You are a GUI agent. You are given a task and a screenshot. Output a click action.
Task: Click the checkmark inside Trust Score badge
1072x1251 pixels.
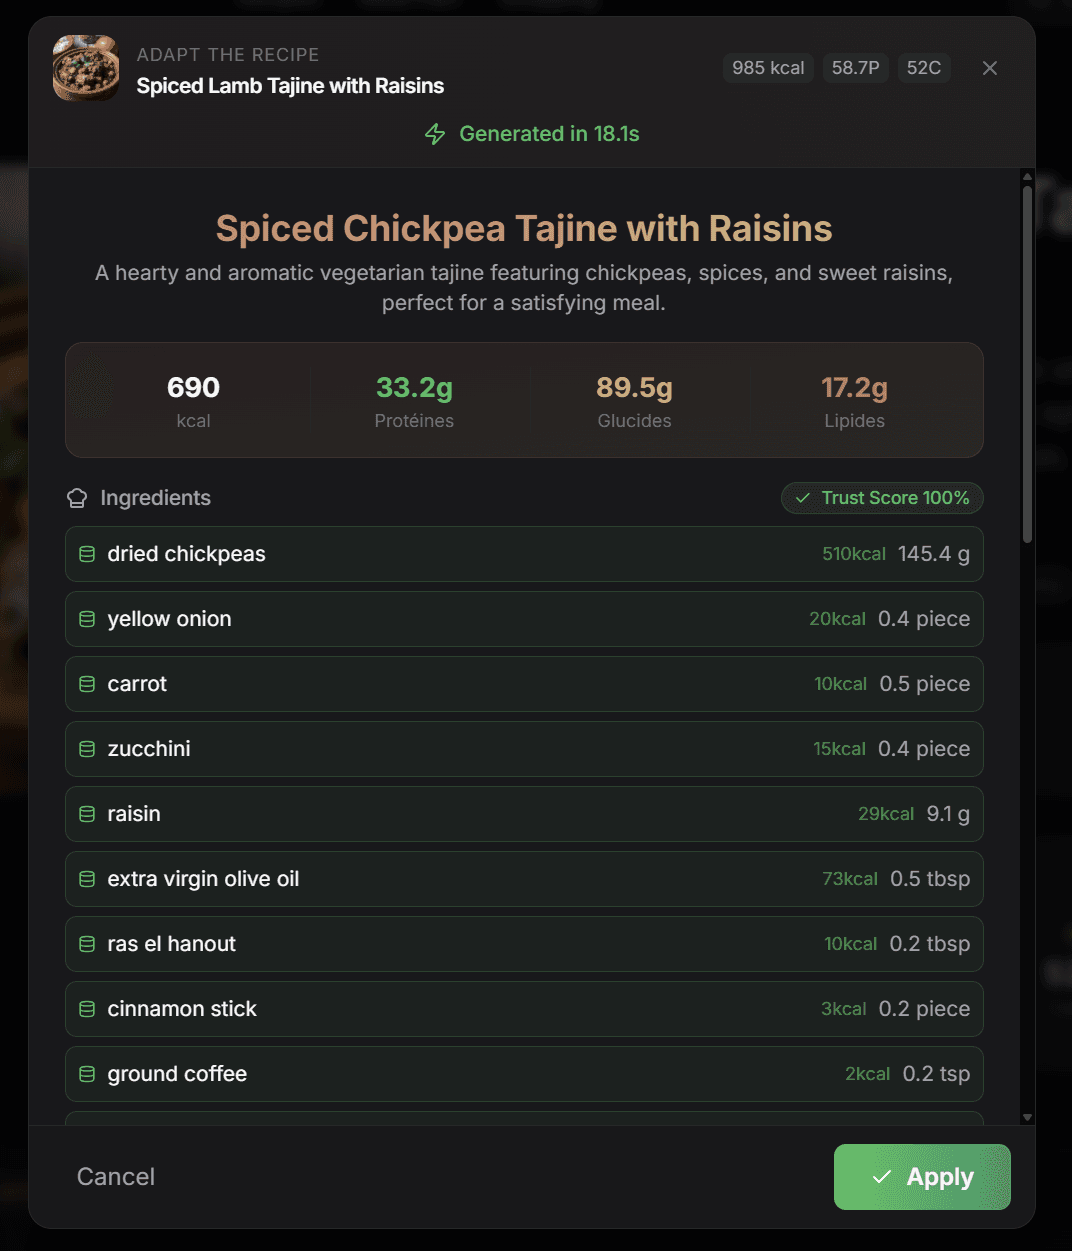[x=801, y=497]
